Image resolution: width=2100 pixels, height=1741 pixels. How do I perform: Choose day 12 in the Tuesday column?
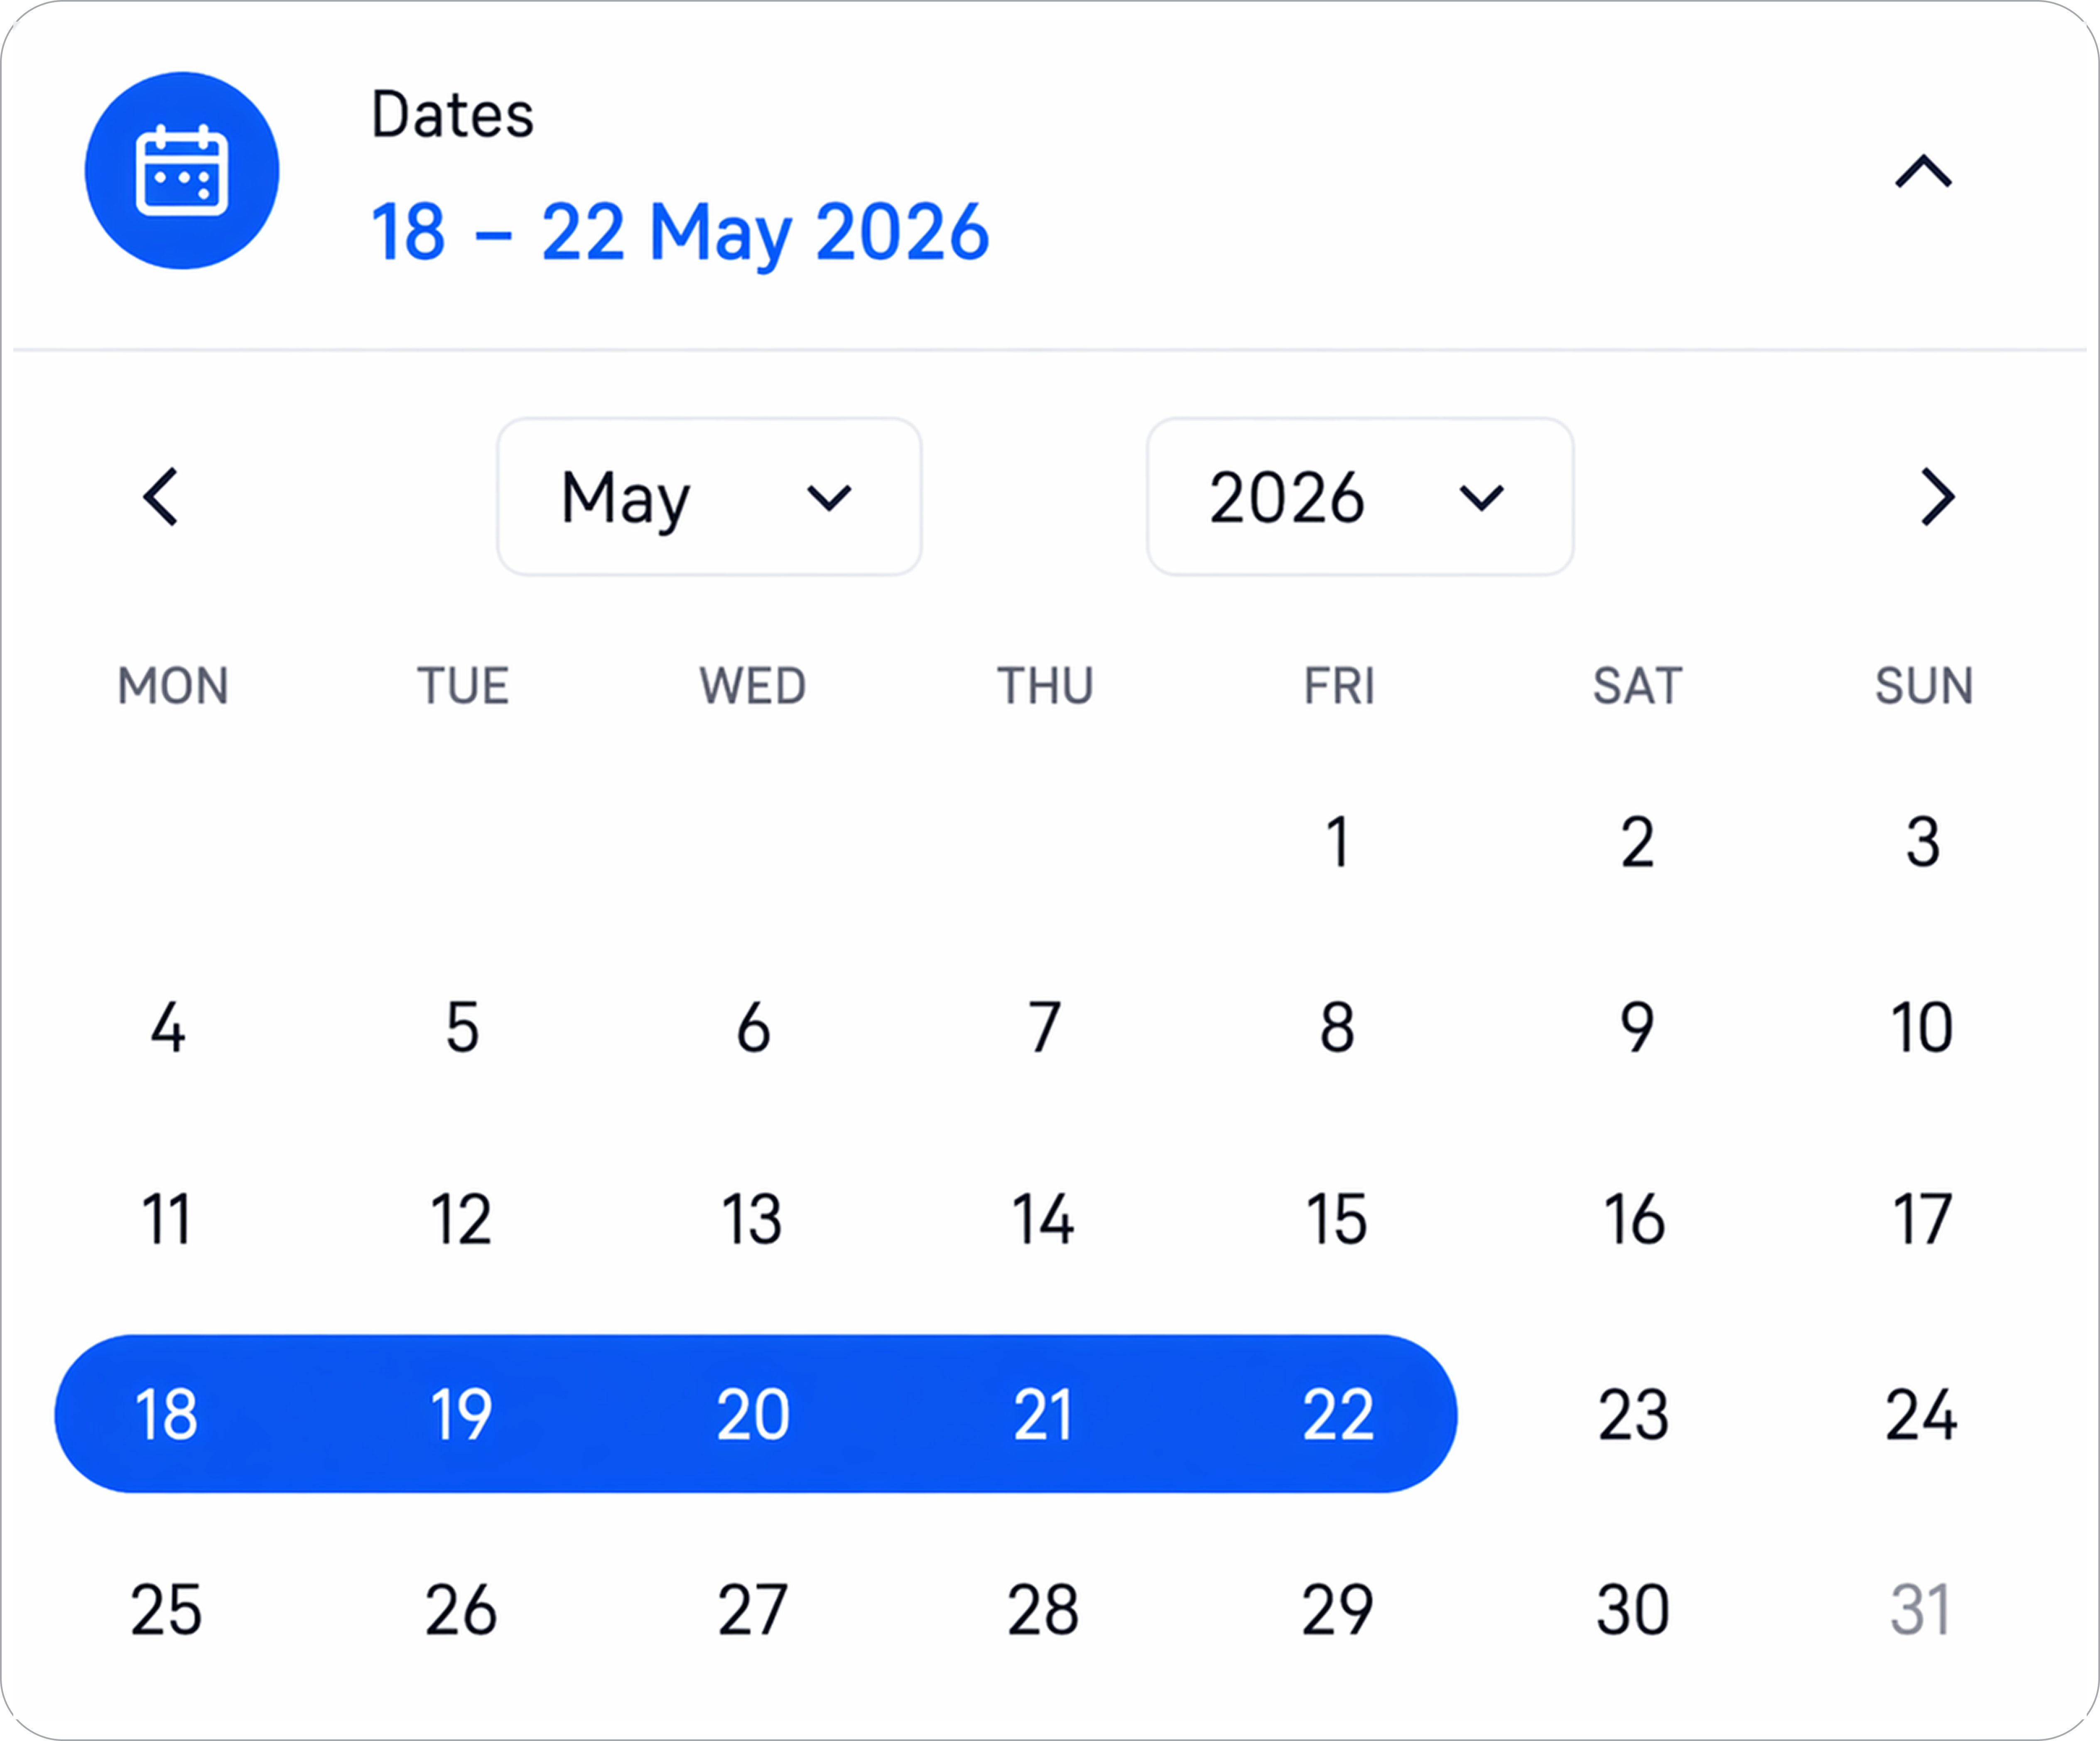tap(461, 1219)
